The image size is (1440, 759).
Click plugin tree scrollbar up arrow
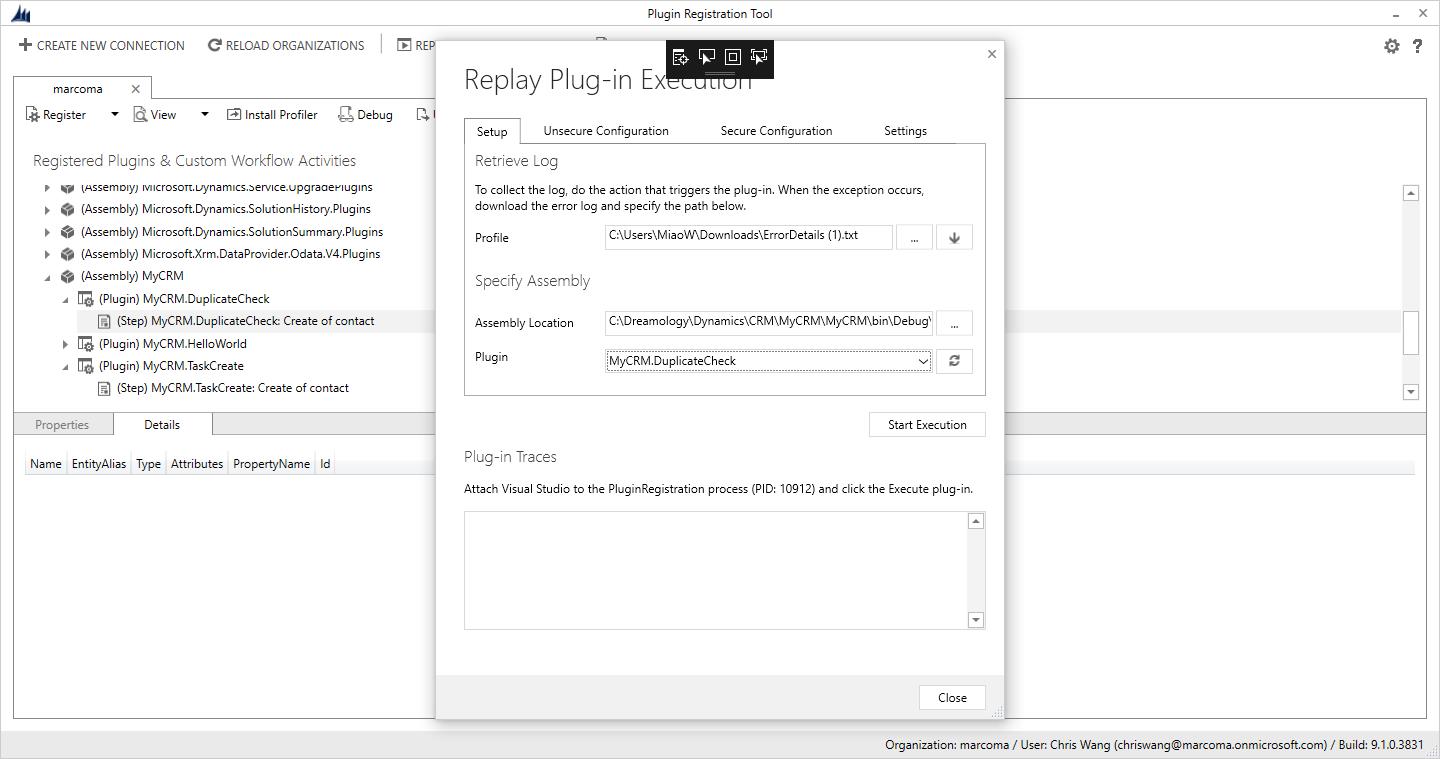tap(1411, 193)
